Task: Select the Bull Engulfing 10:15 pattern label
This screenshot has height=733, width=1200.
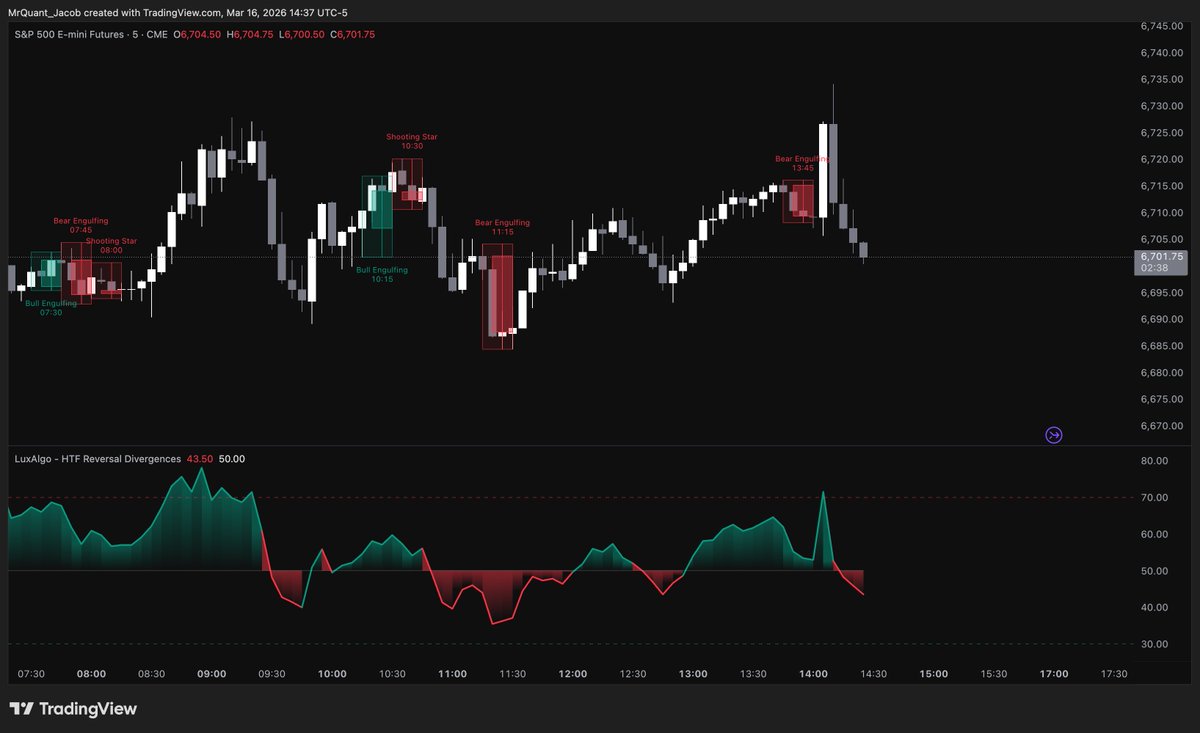Action: click(382, 274)
